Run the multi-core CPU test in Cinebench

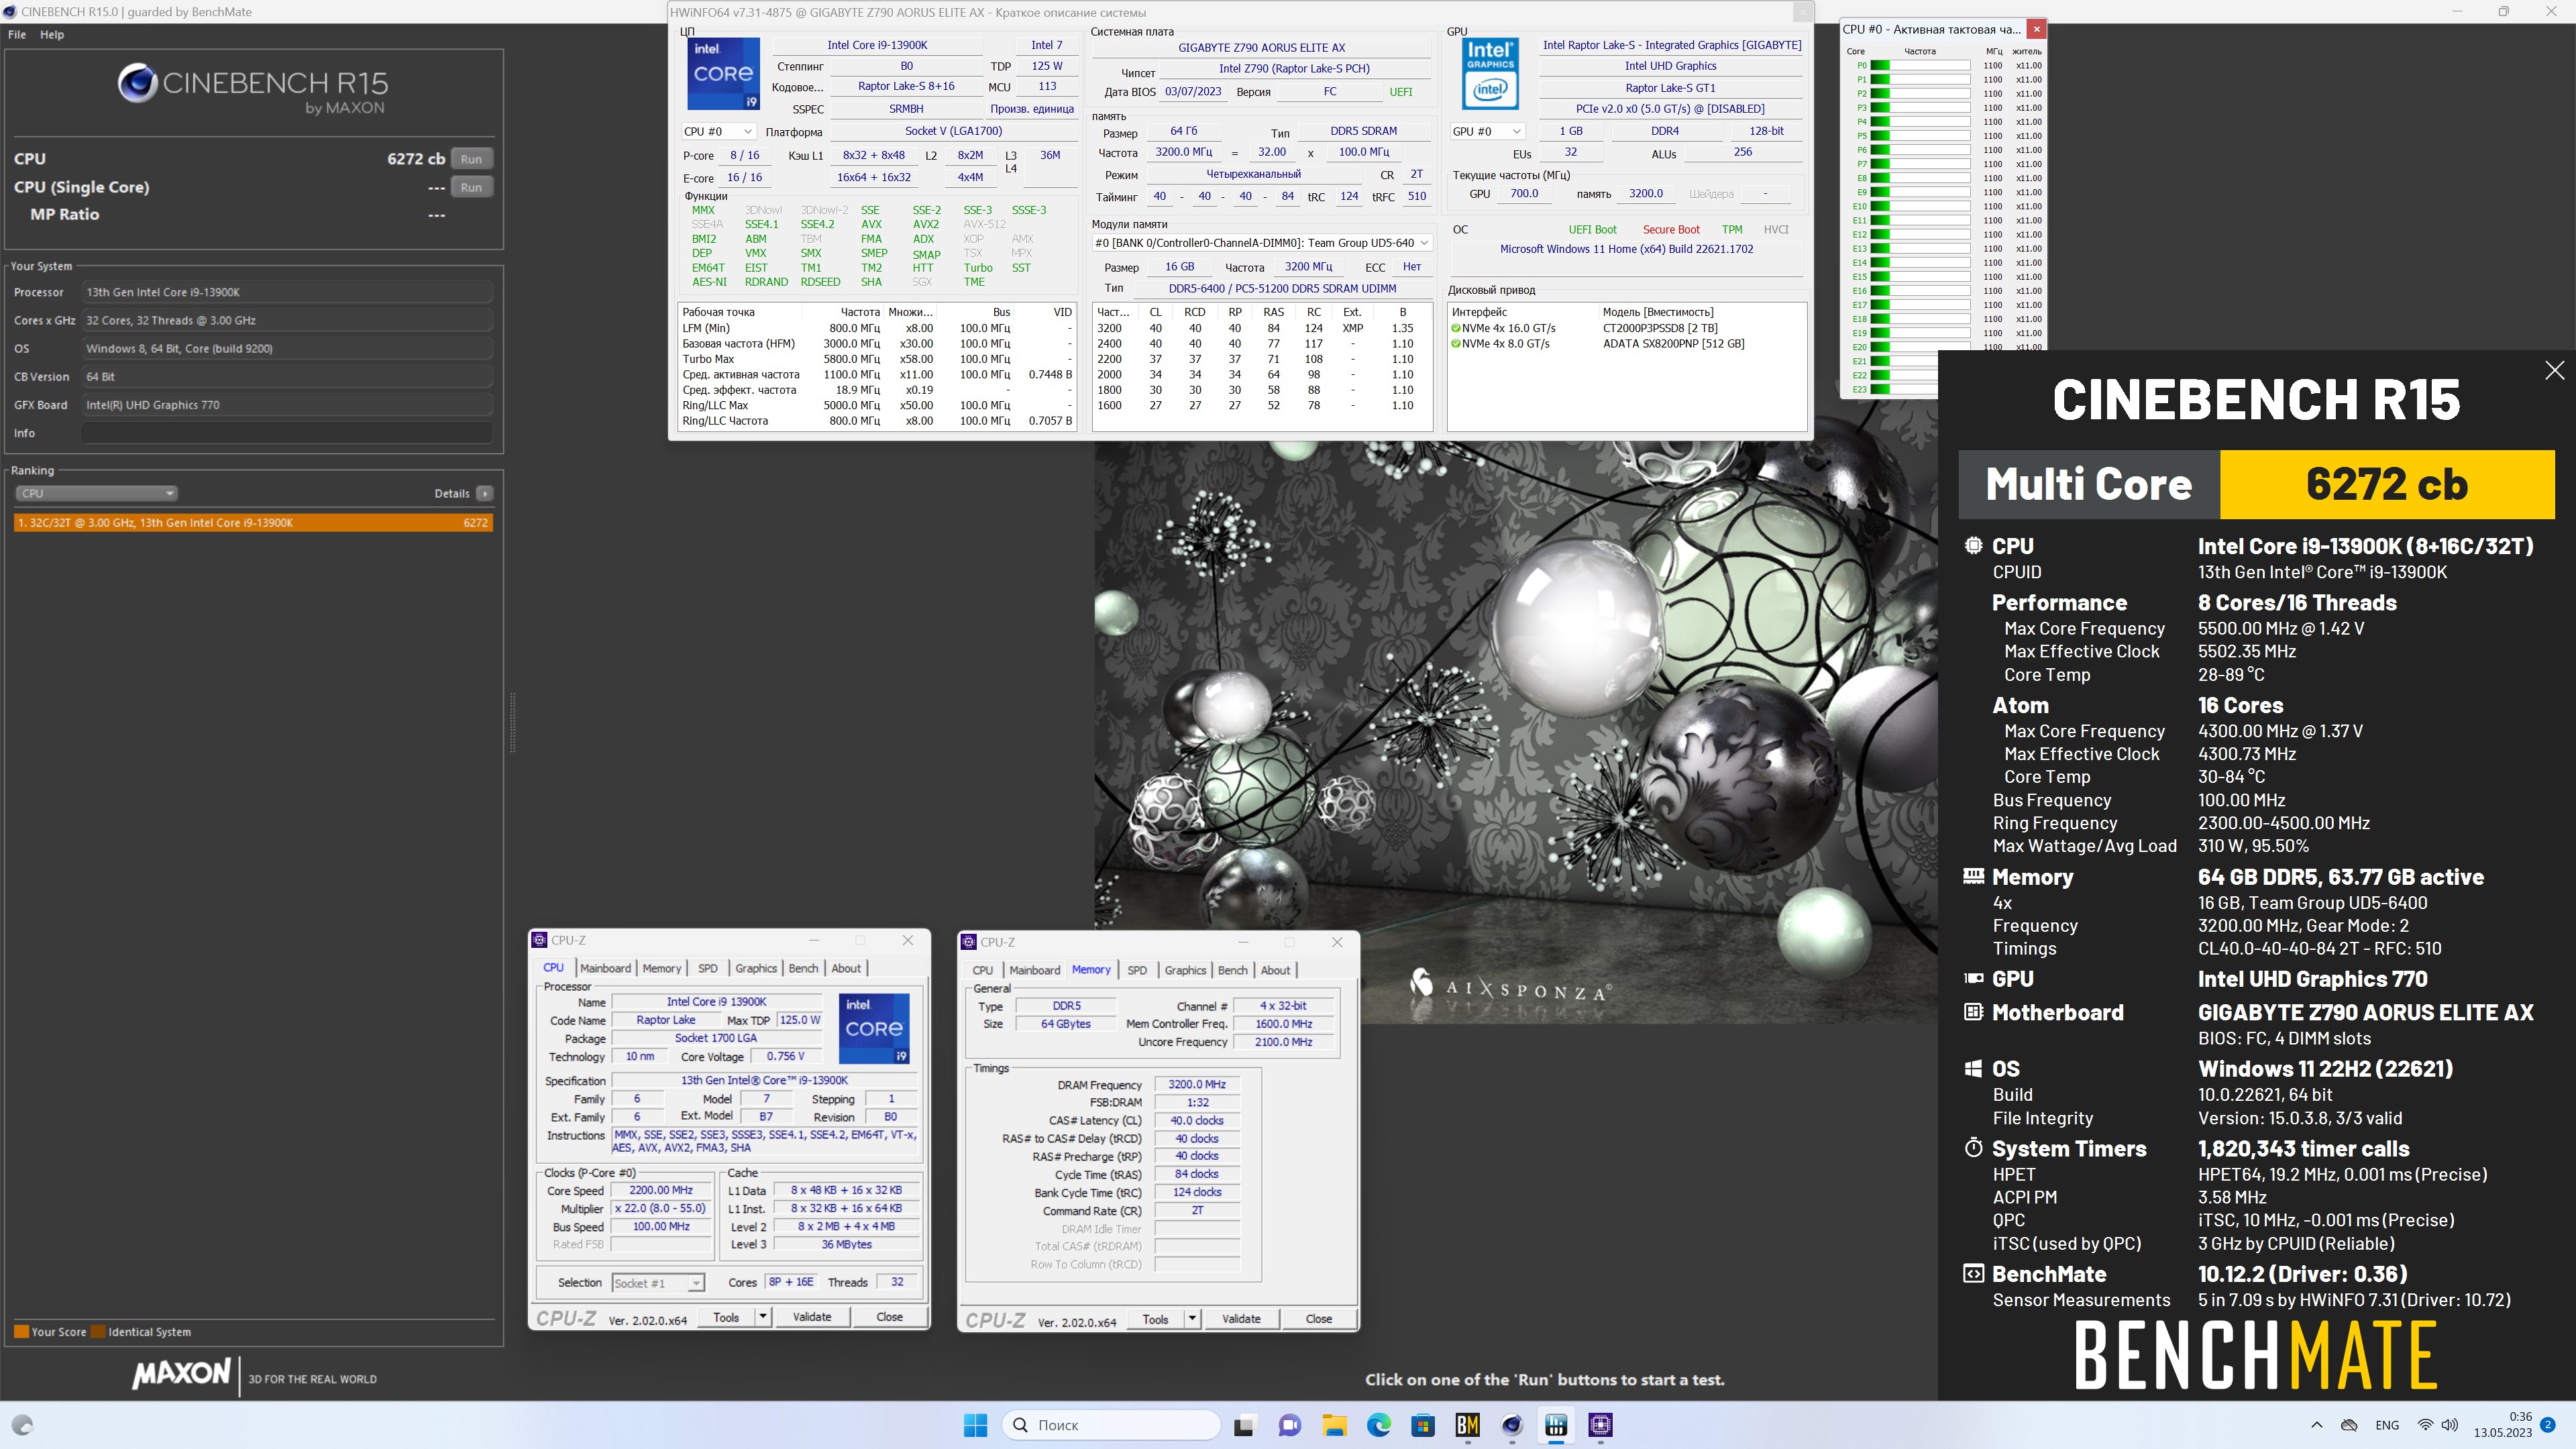471,159
